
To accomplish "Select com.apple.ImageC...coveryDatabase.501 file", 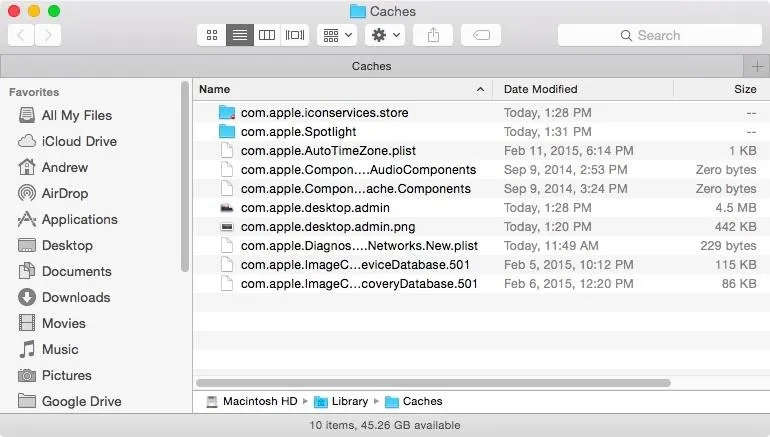I will click(x=359, y=284).
